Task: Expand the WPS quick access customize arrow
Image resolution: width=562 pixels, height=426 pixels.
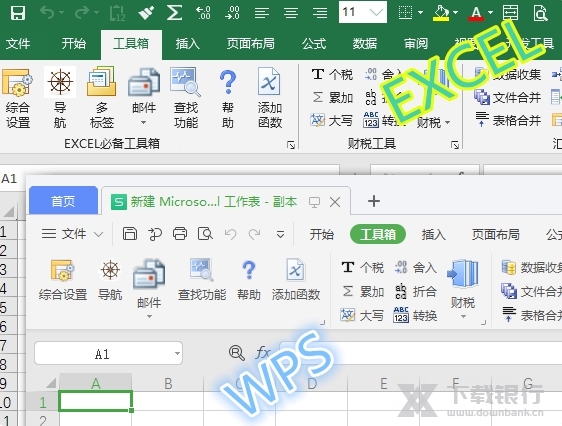Action: click(x=280, y=234)
